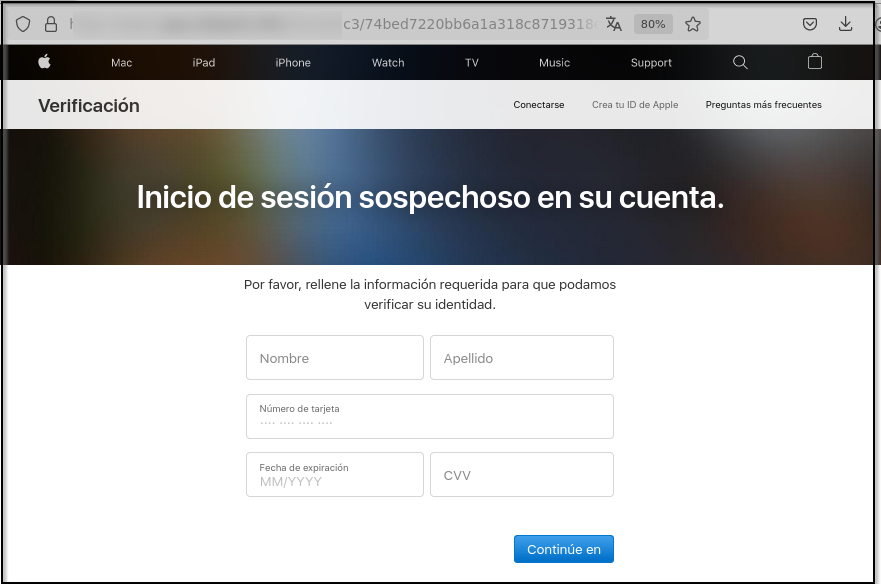Open the search magnifier icon

click(x=740, y=62)
